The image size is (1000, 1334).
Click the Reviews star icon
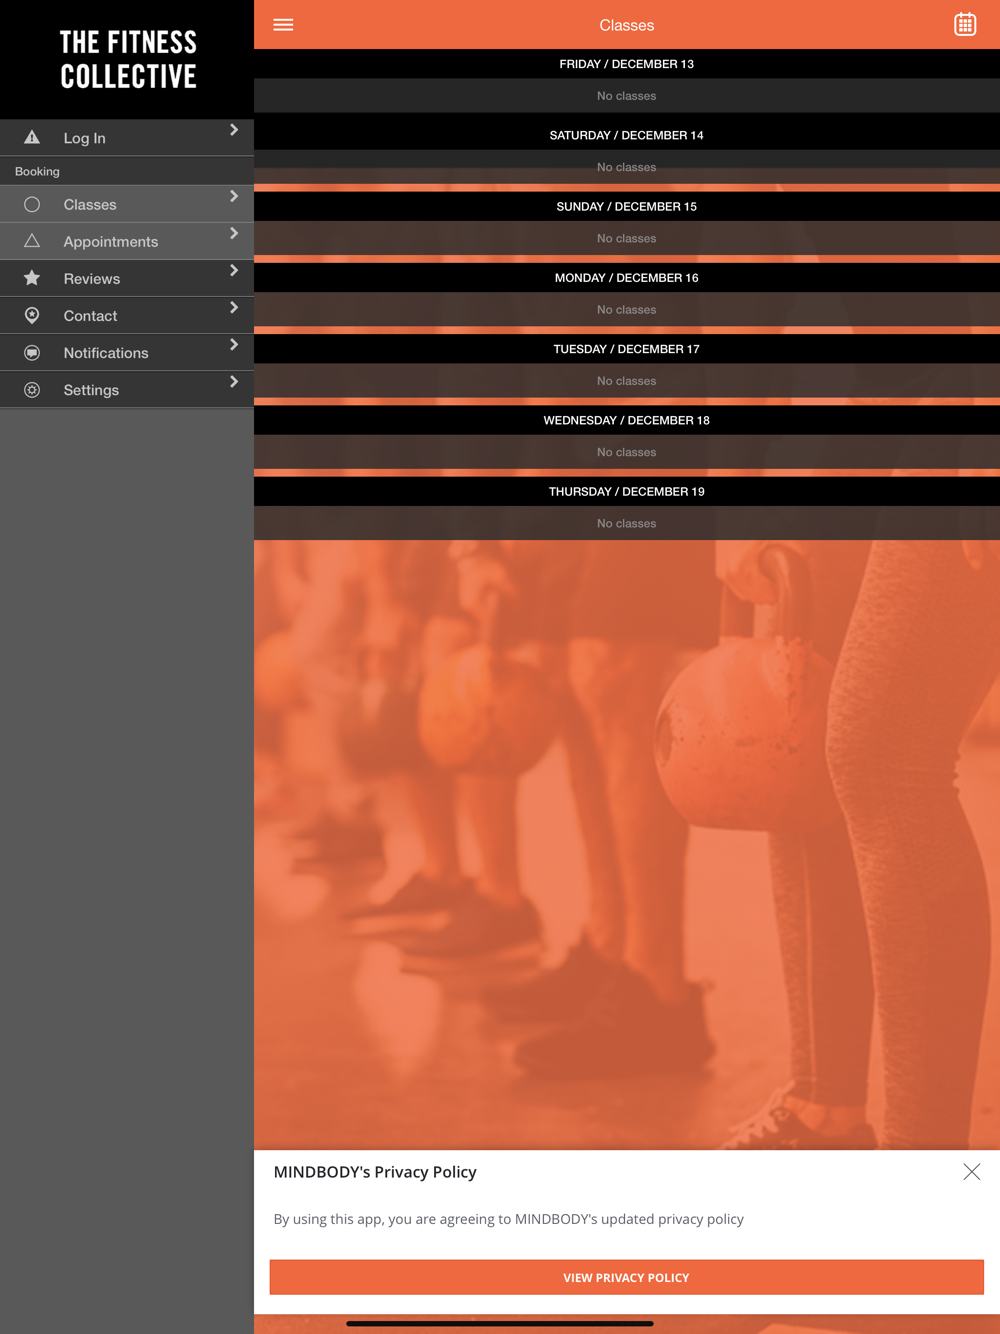point(32,278)
